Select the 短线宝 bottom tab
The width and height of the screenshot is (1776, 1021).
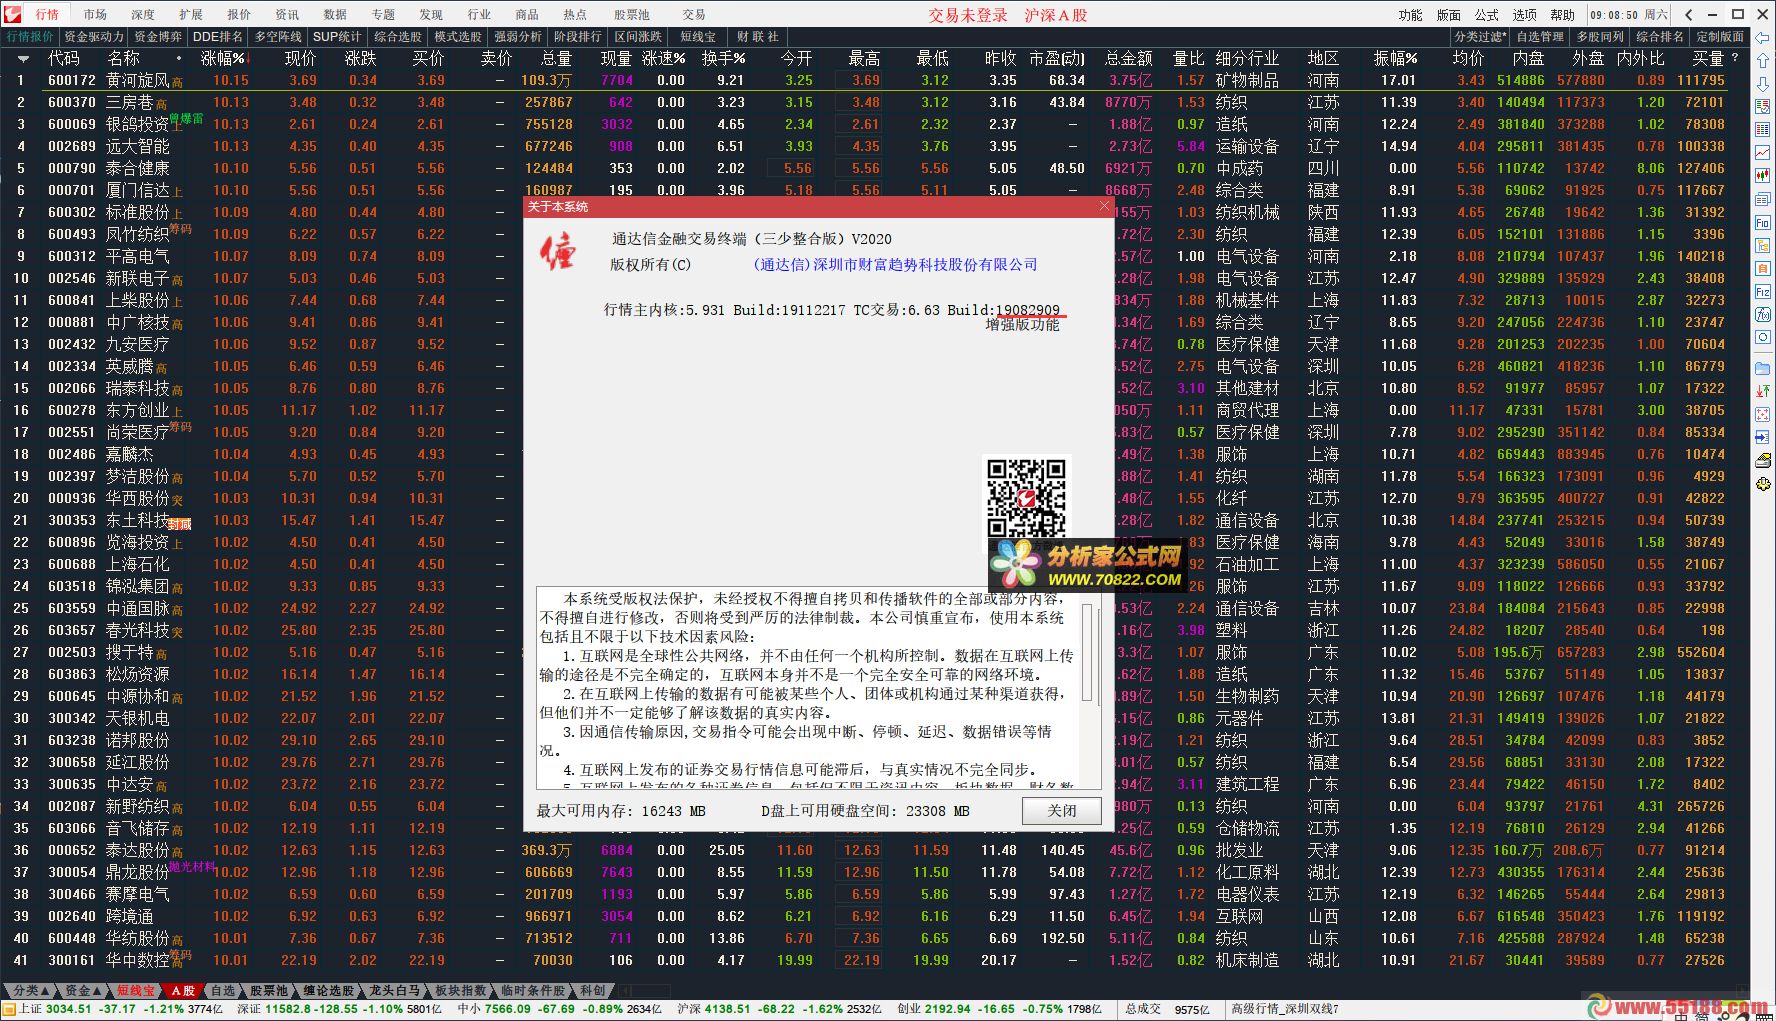(x=135, y=991)
